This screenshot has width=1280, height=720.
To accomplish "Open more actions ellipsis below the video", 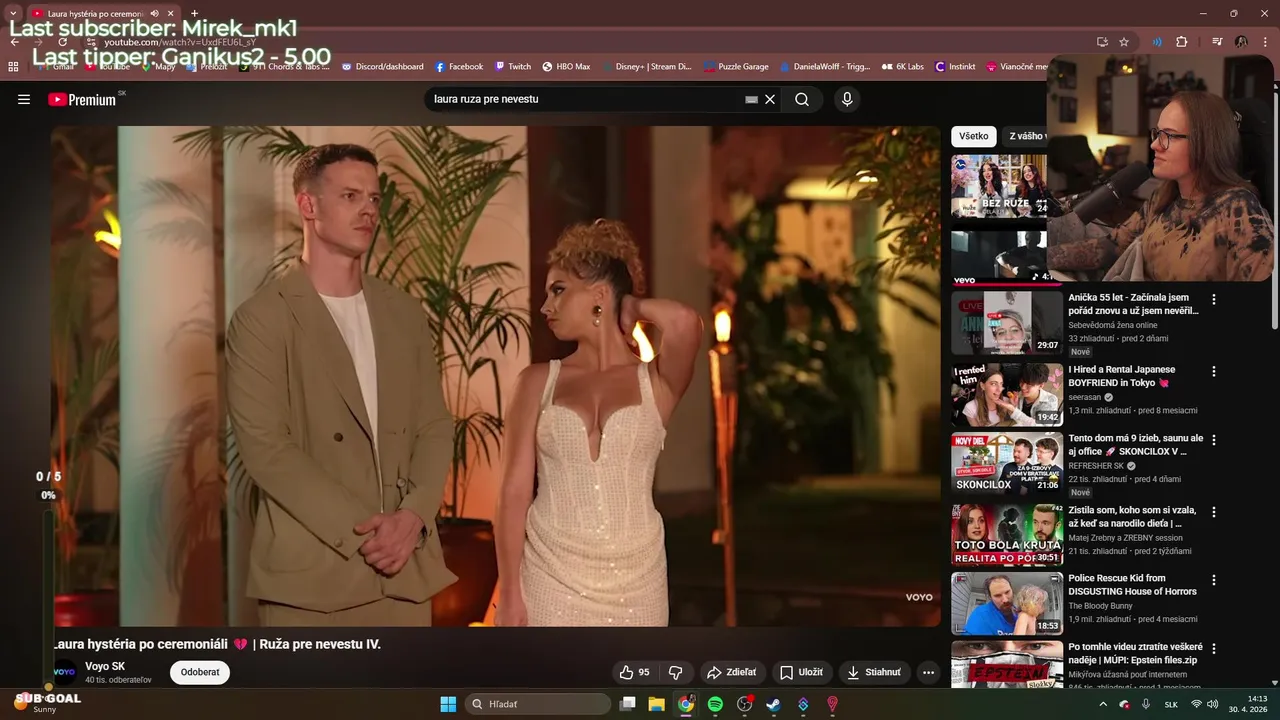I will (x=928, y=672).
